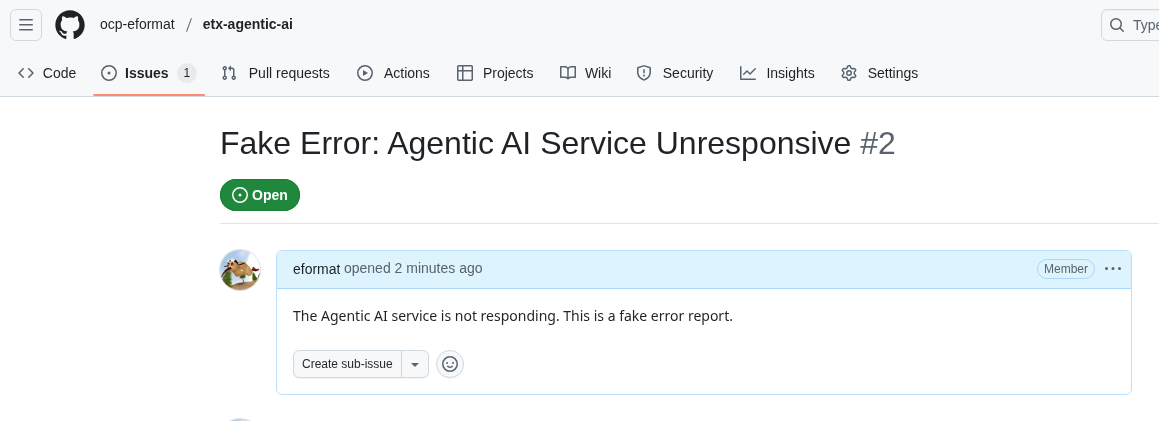Open the repository Settings tab
The image size is (1159, 421).
pyautogui.click(x=880, y=73)
